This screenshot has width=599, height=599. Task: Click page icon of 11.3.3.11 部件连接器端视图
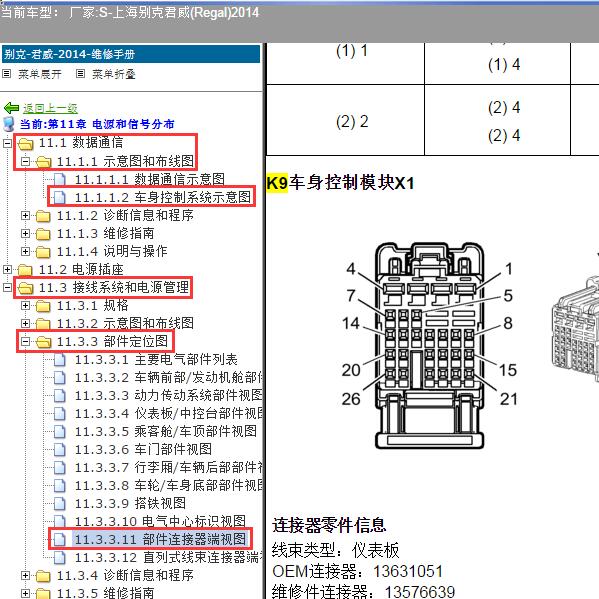coord(60,539)
